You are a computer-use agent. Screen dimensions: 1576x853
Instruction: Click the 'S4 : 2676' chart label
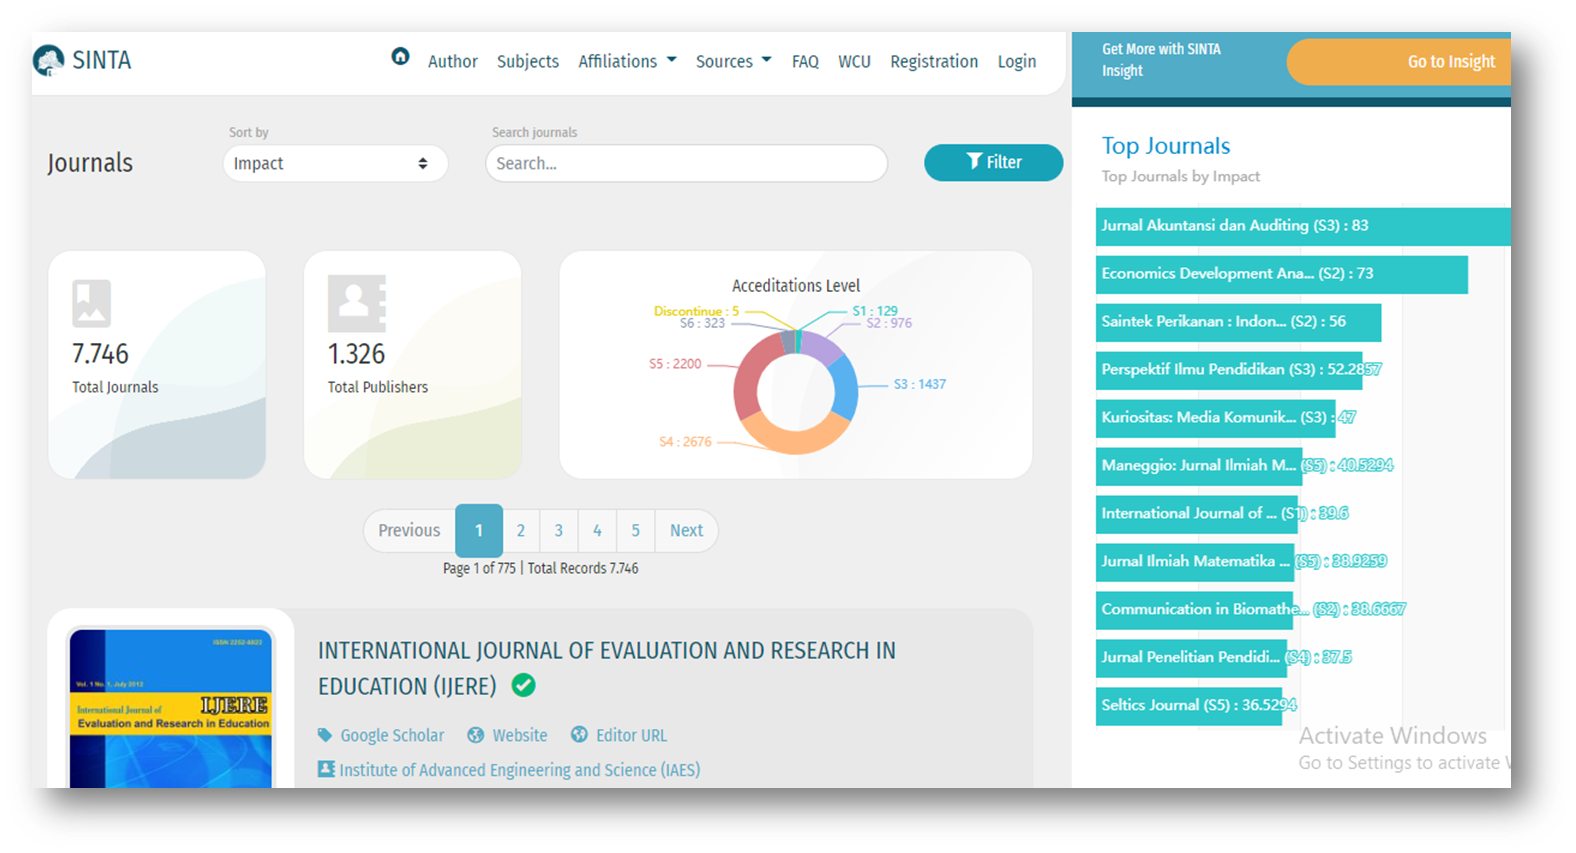click(685, 441)
